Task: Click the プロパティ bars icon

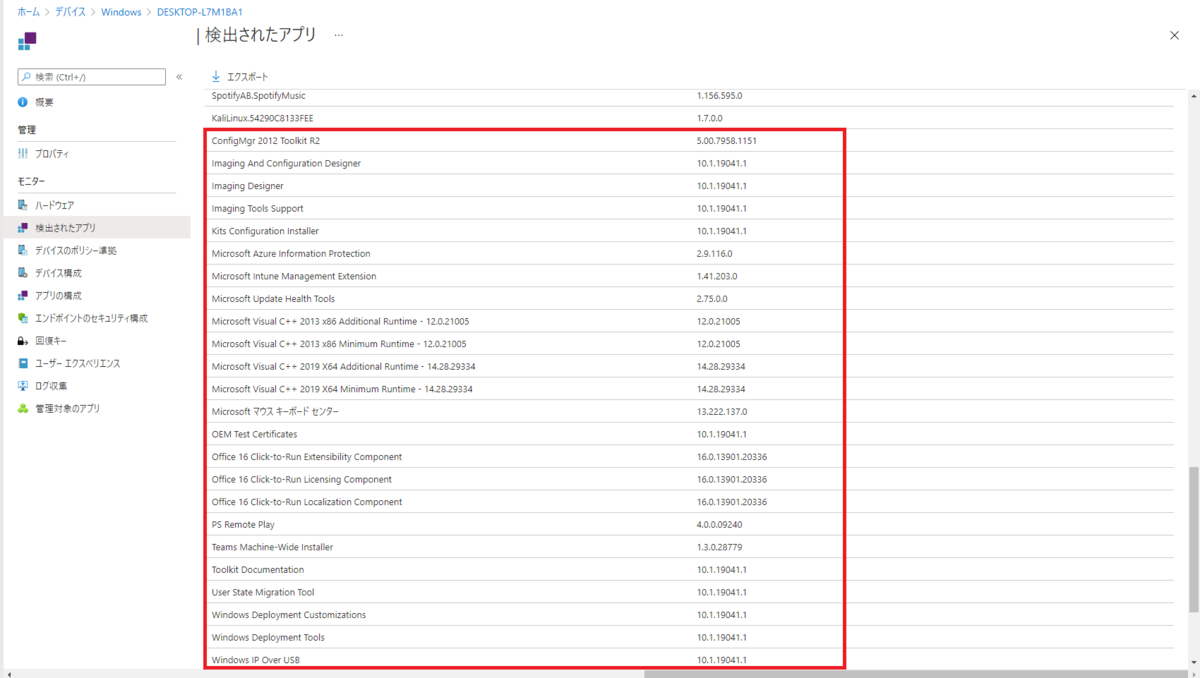Action: coord(23,154)
